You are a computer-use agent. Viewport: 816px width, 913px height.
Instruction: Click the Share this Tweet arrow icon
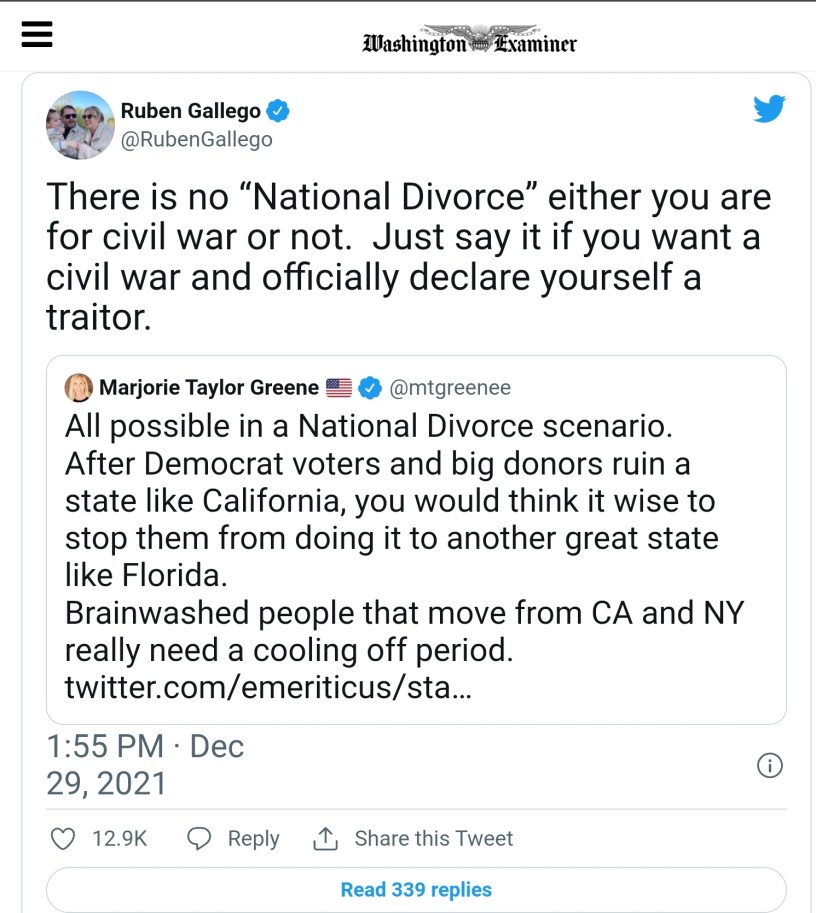(x=325, y=838)
